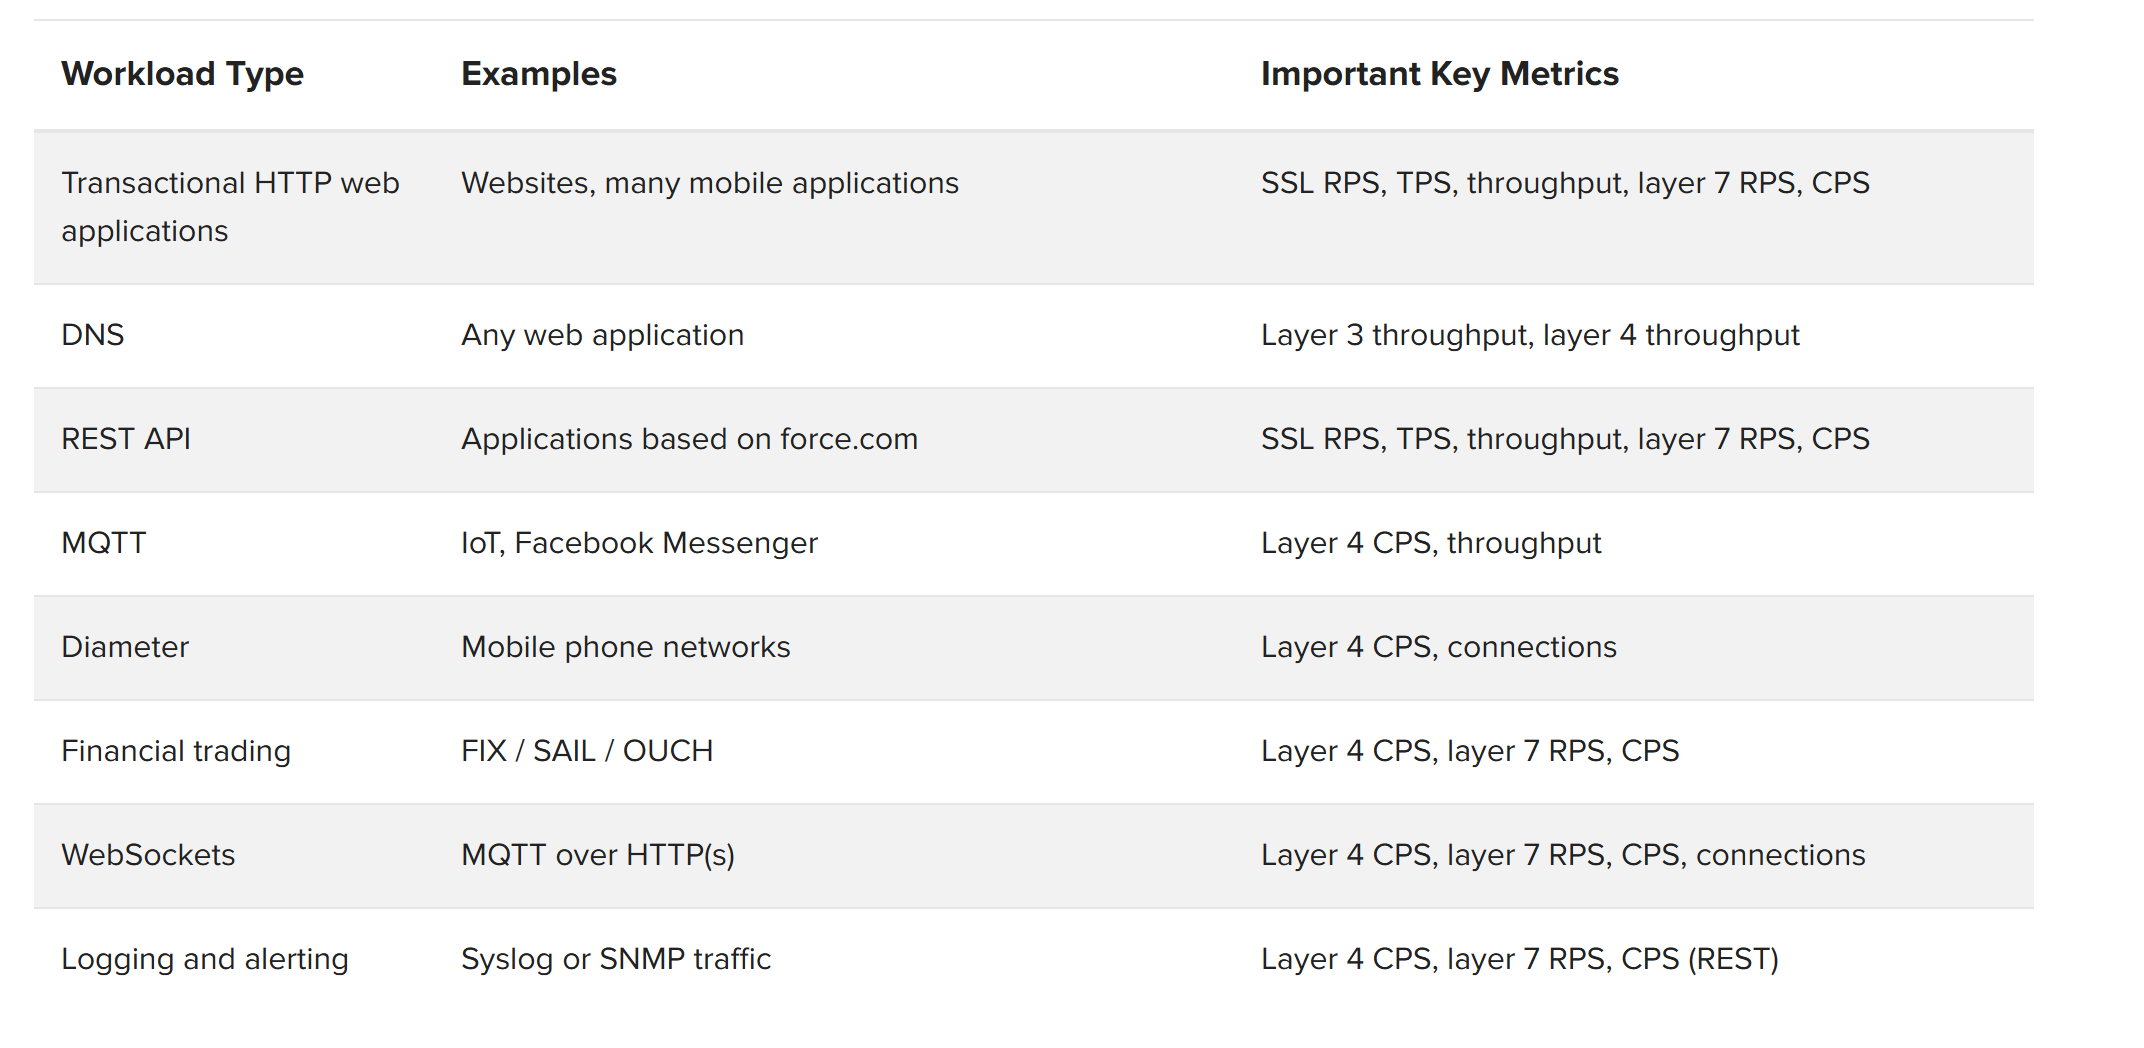Viewport: 2144px width, 1048px height.
Task: Select 'Syslog or SNMP traffic' cell
Action: [x=616, y=959]
